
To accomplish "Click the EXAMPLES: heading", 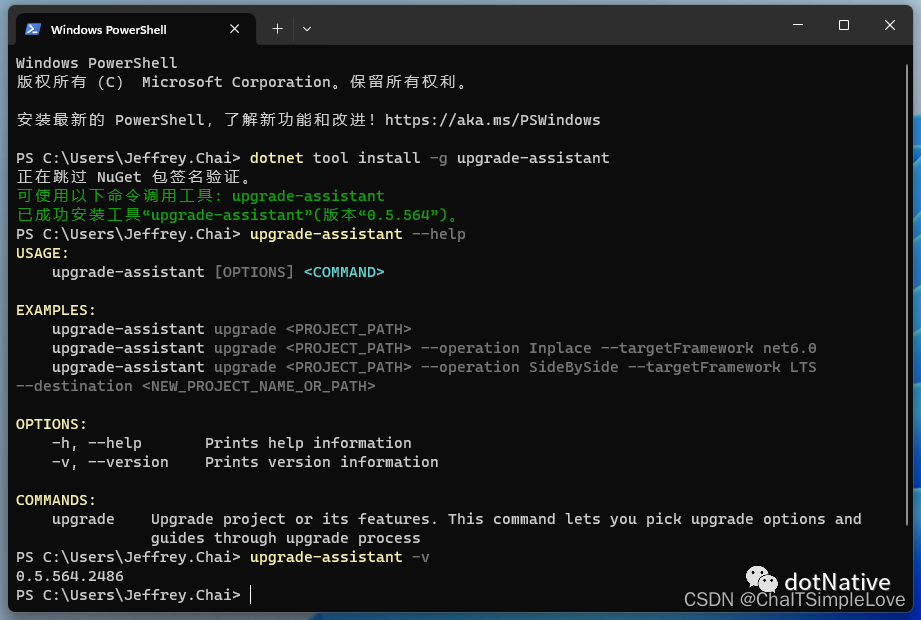I will 56,311.
